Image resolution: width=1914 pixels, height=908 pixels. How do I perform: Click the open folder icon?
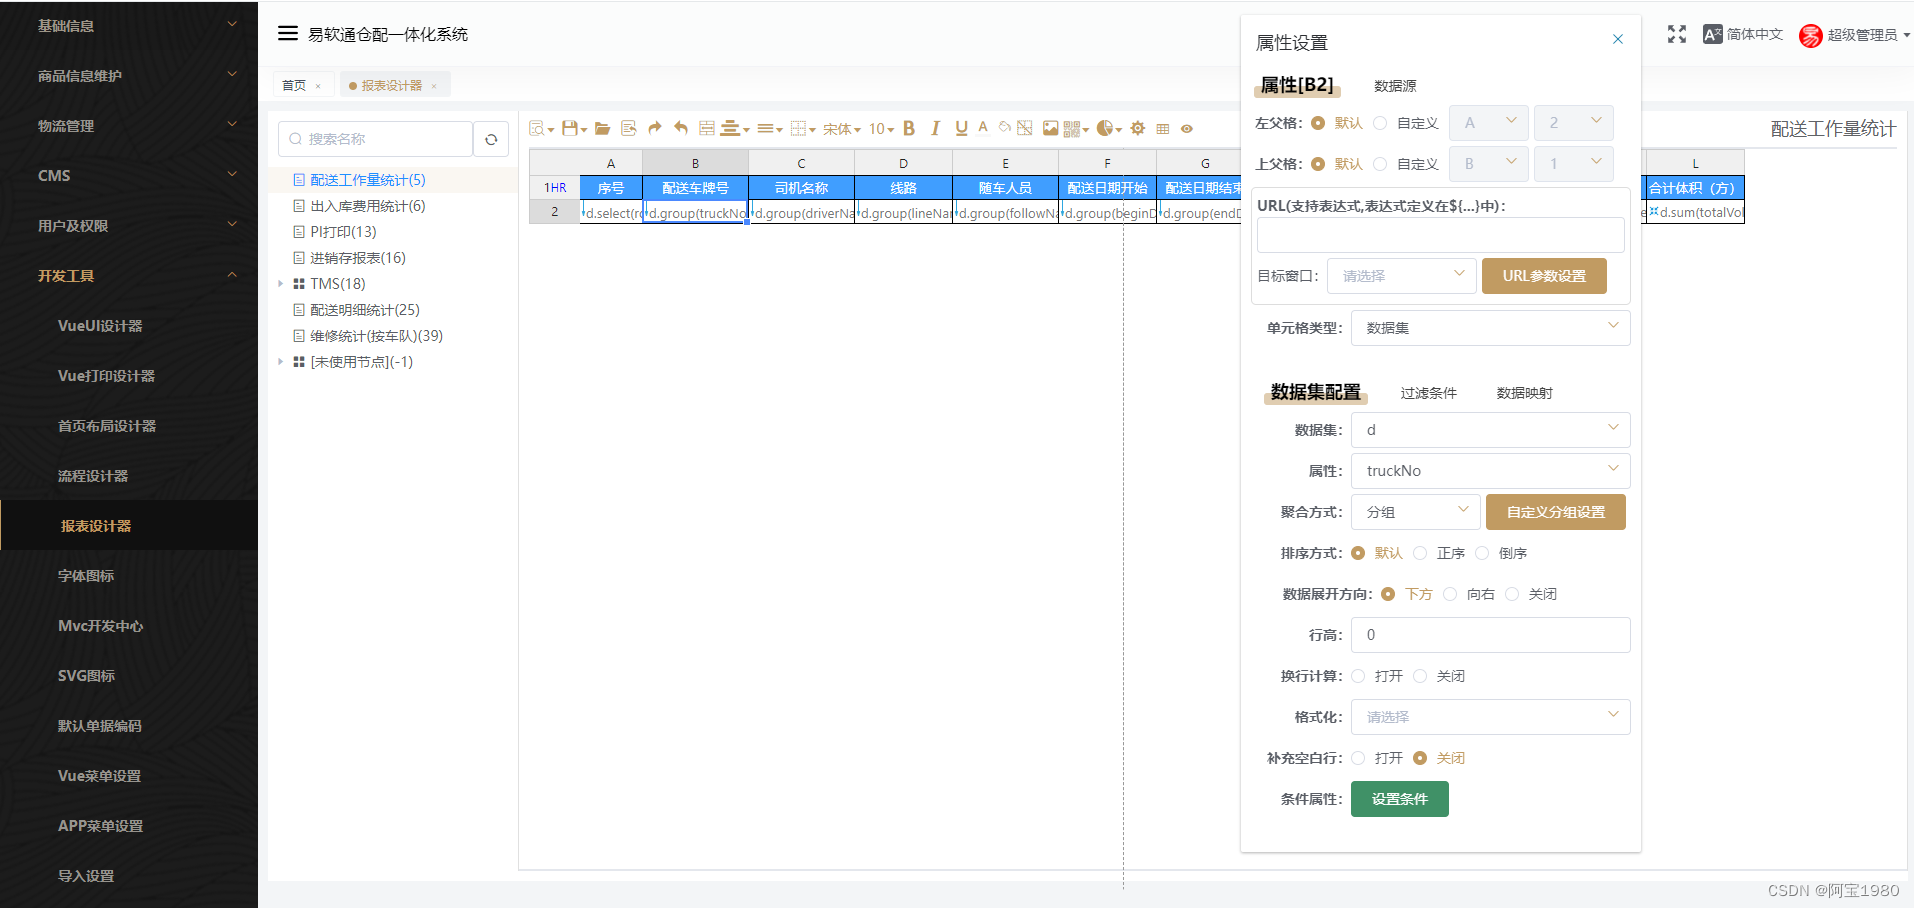[602, 128]
